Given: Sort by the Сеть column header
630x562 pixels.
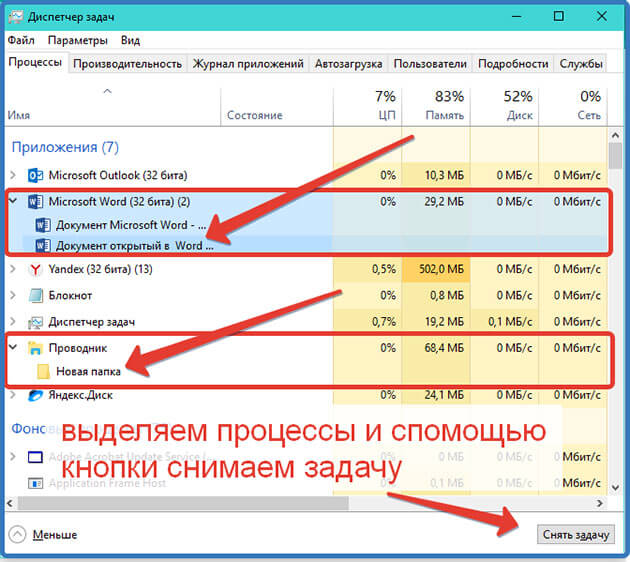Looking at the screenshot, I should pos(573,106).
